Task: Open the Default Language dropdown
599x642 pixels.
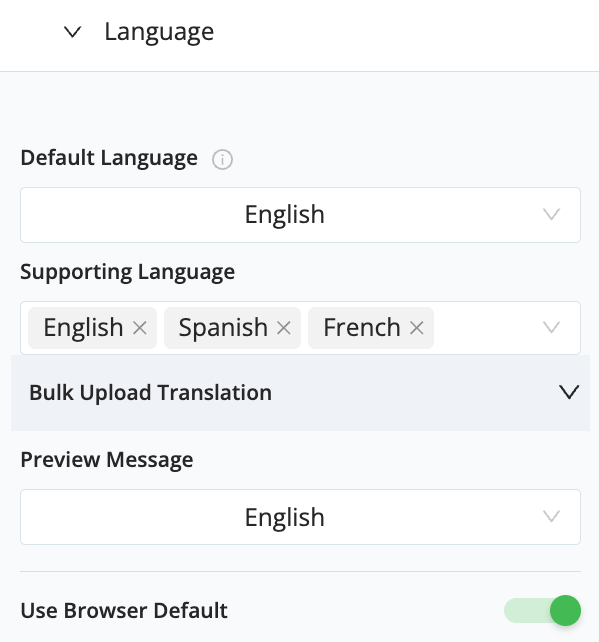Action: [x=301, y=215]
